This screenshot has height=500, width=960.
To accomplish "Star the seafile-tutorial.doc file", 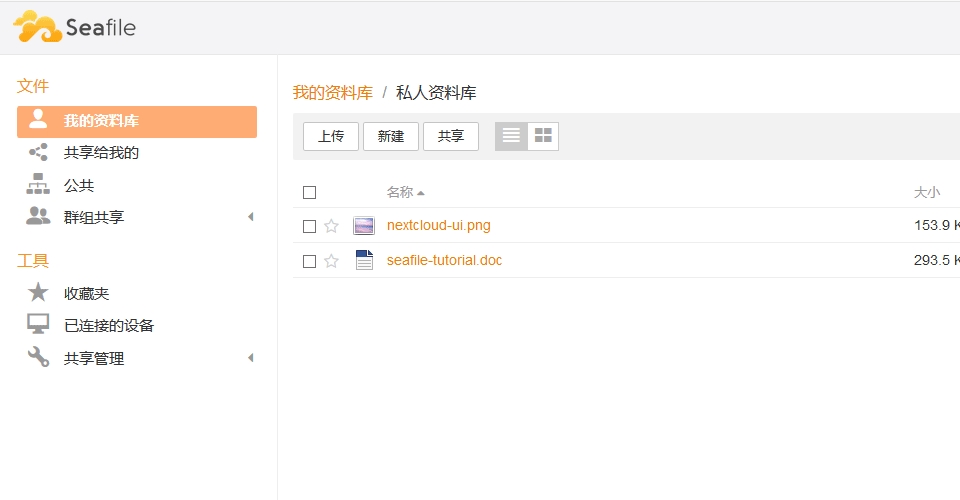I will tap(331, 261).
